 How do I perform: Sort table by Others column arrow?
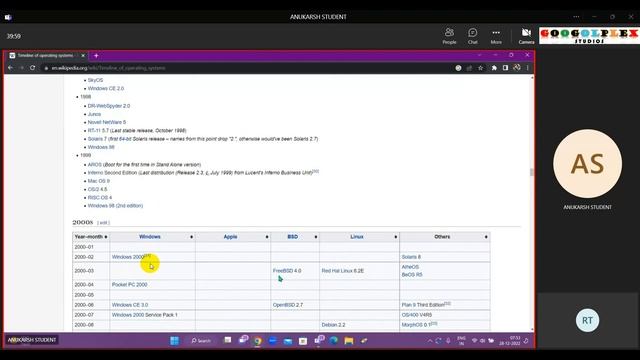pos(486,237)
